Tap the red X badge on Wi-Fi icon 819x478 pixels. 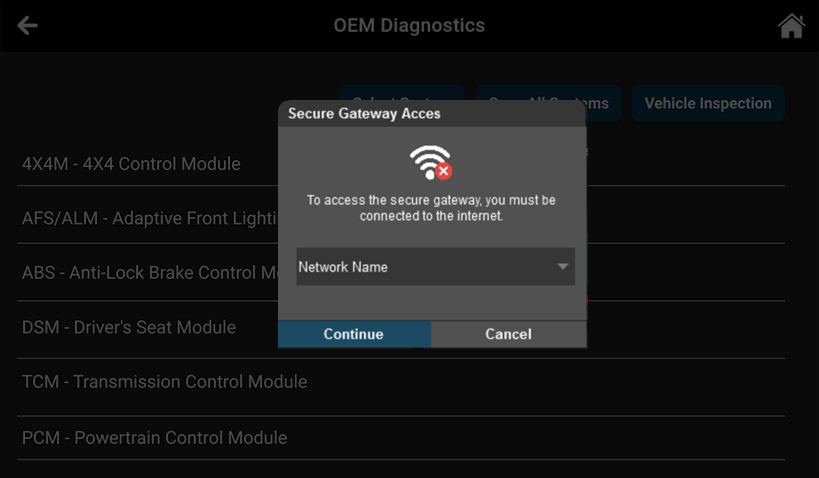(443, 172)
